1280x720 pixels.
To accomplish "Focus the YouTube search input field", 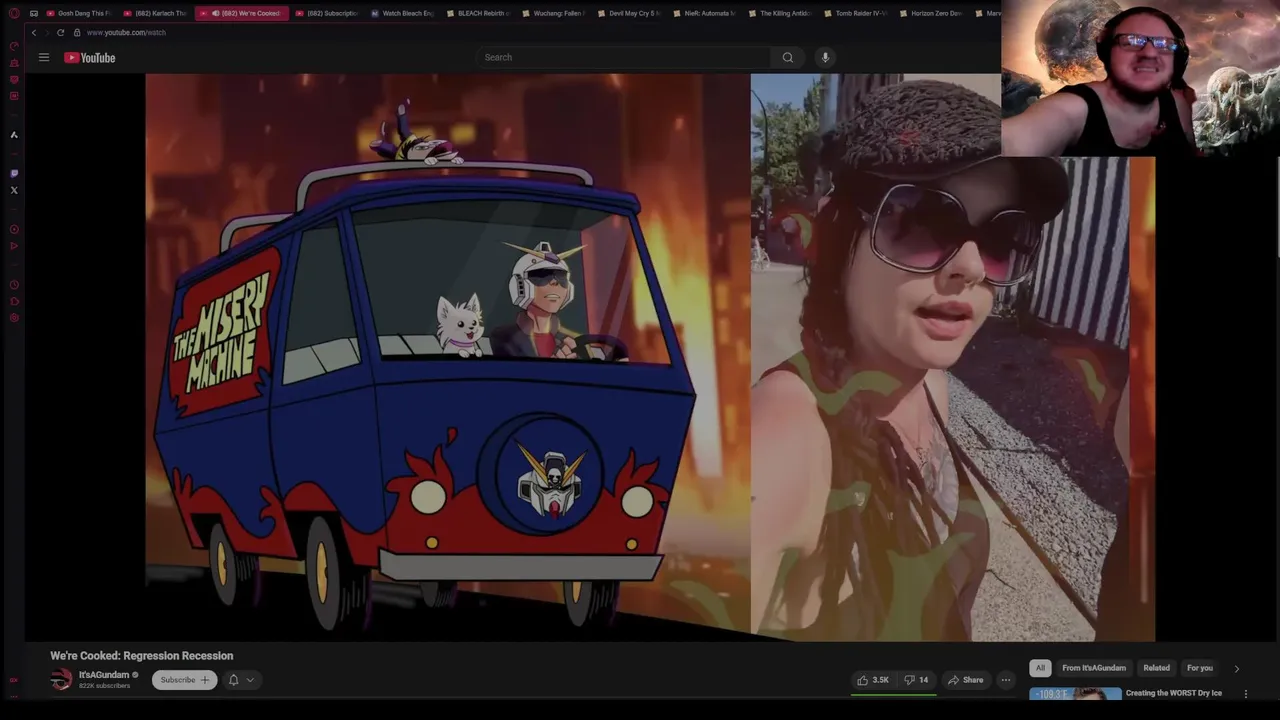I will [623, 57].
